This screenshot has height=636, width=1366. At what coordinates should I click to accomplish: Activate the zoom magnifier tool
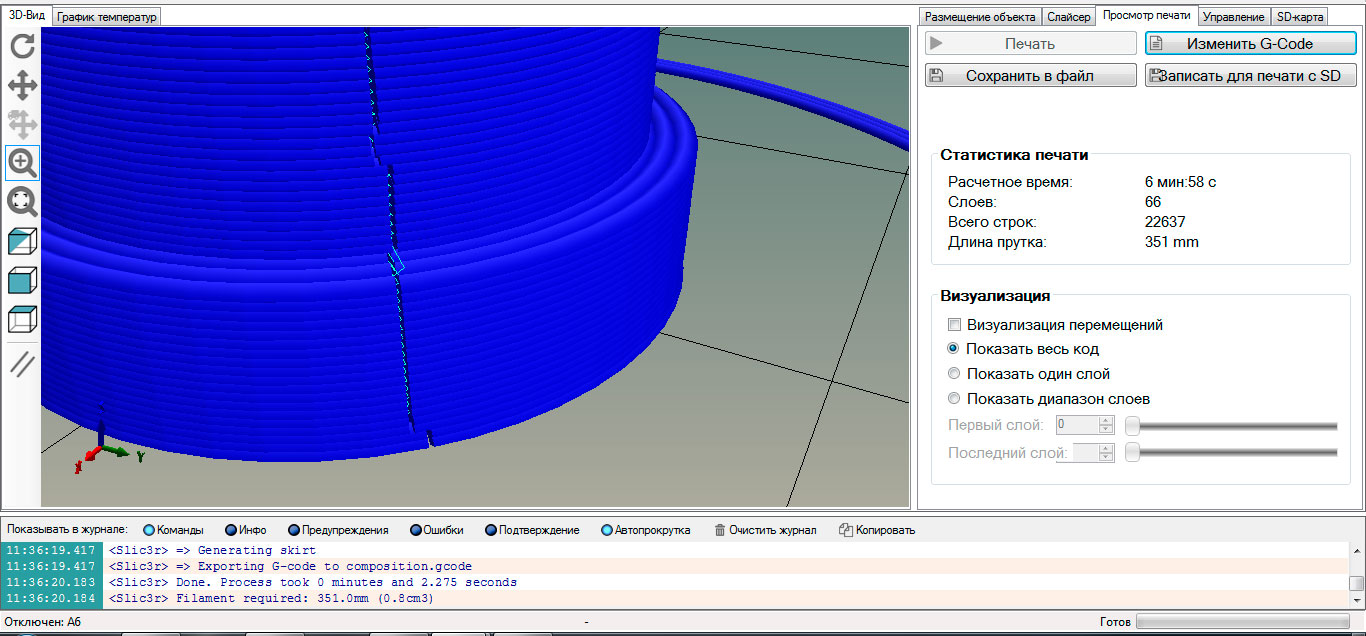point(22,162)
